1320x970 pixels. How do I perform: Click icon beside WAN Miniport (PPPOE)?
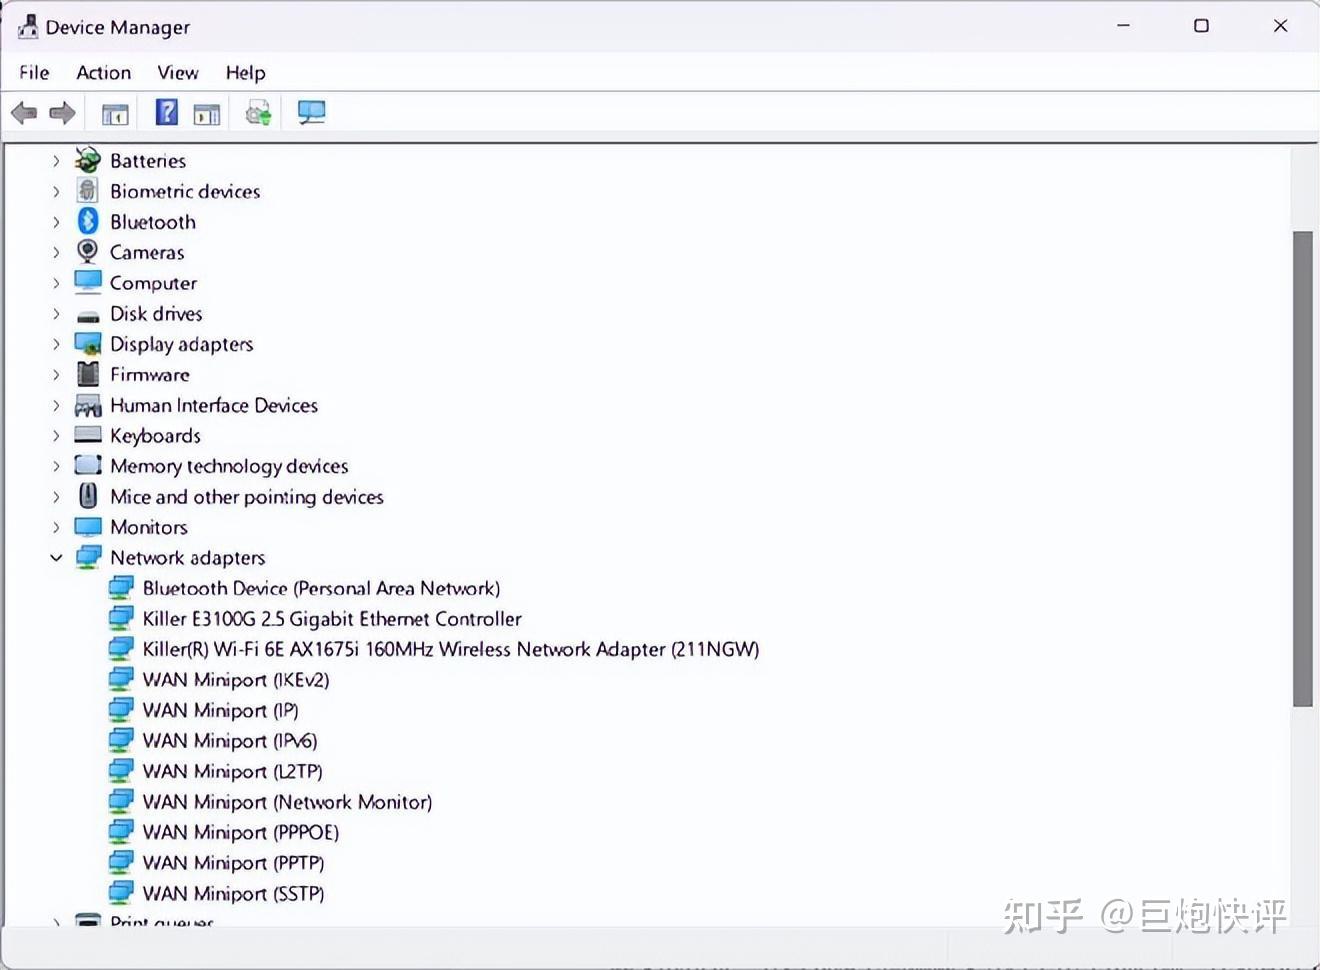click(x=121, y=832)
